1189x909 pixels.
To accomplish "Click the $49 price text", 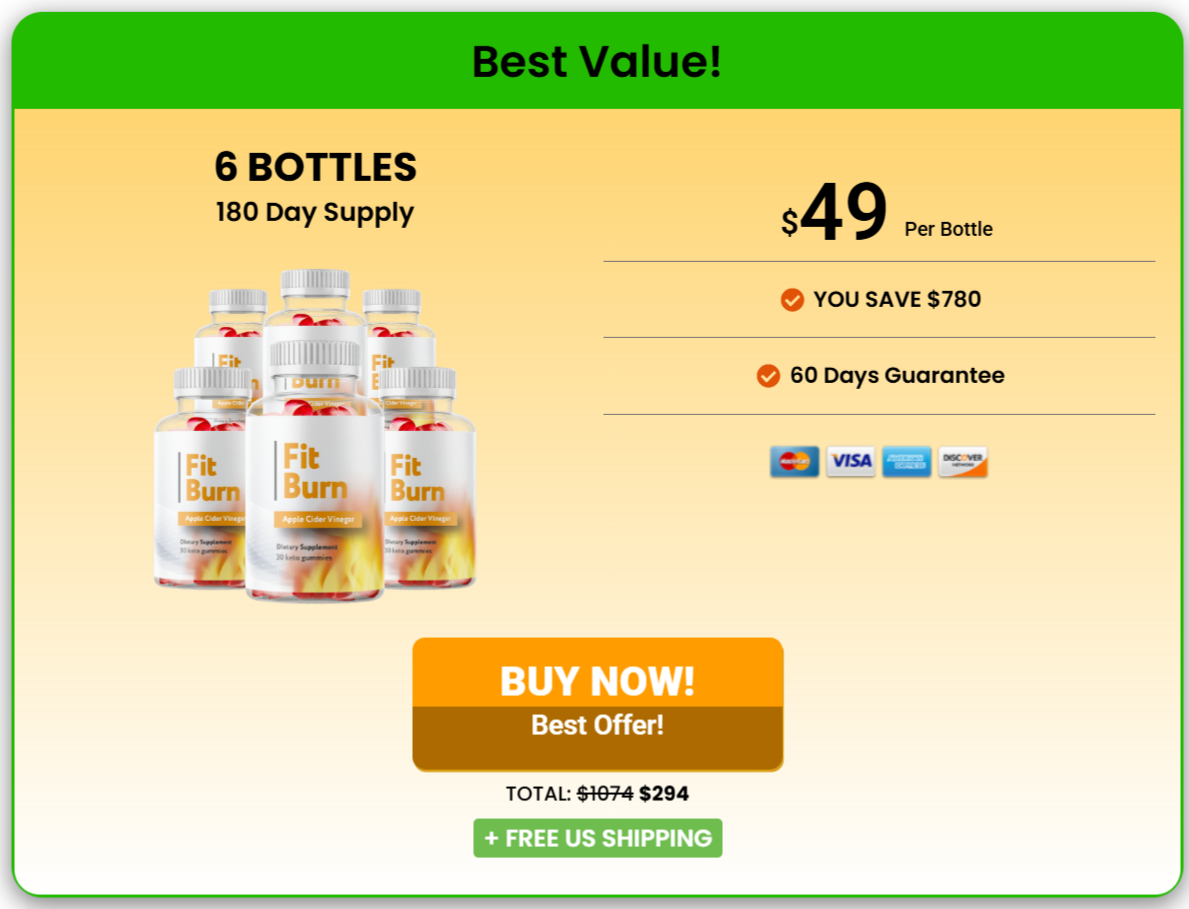I will tap(834, 212).
